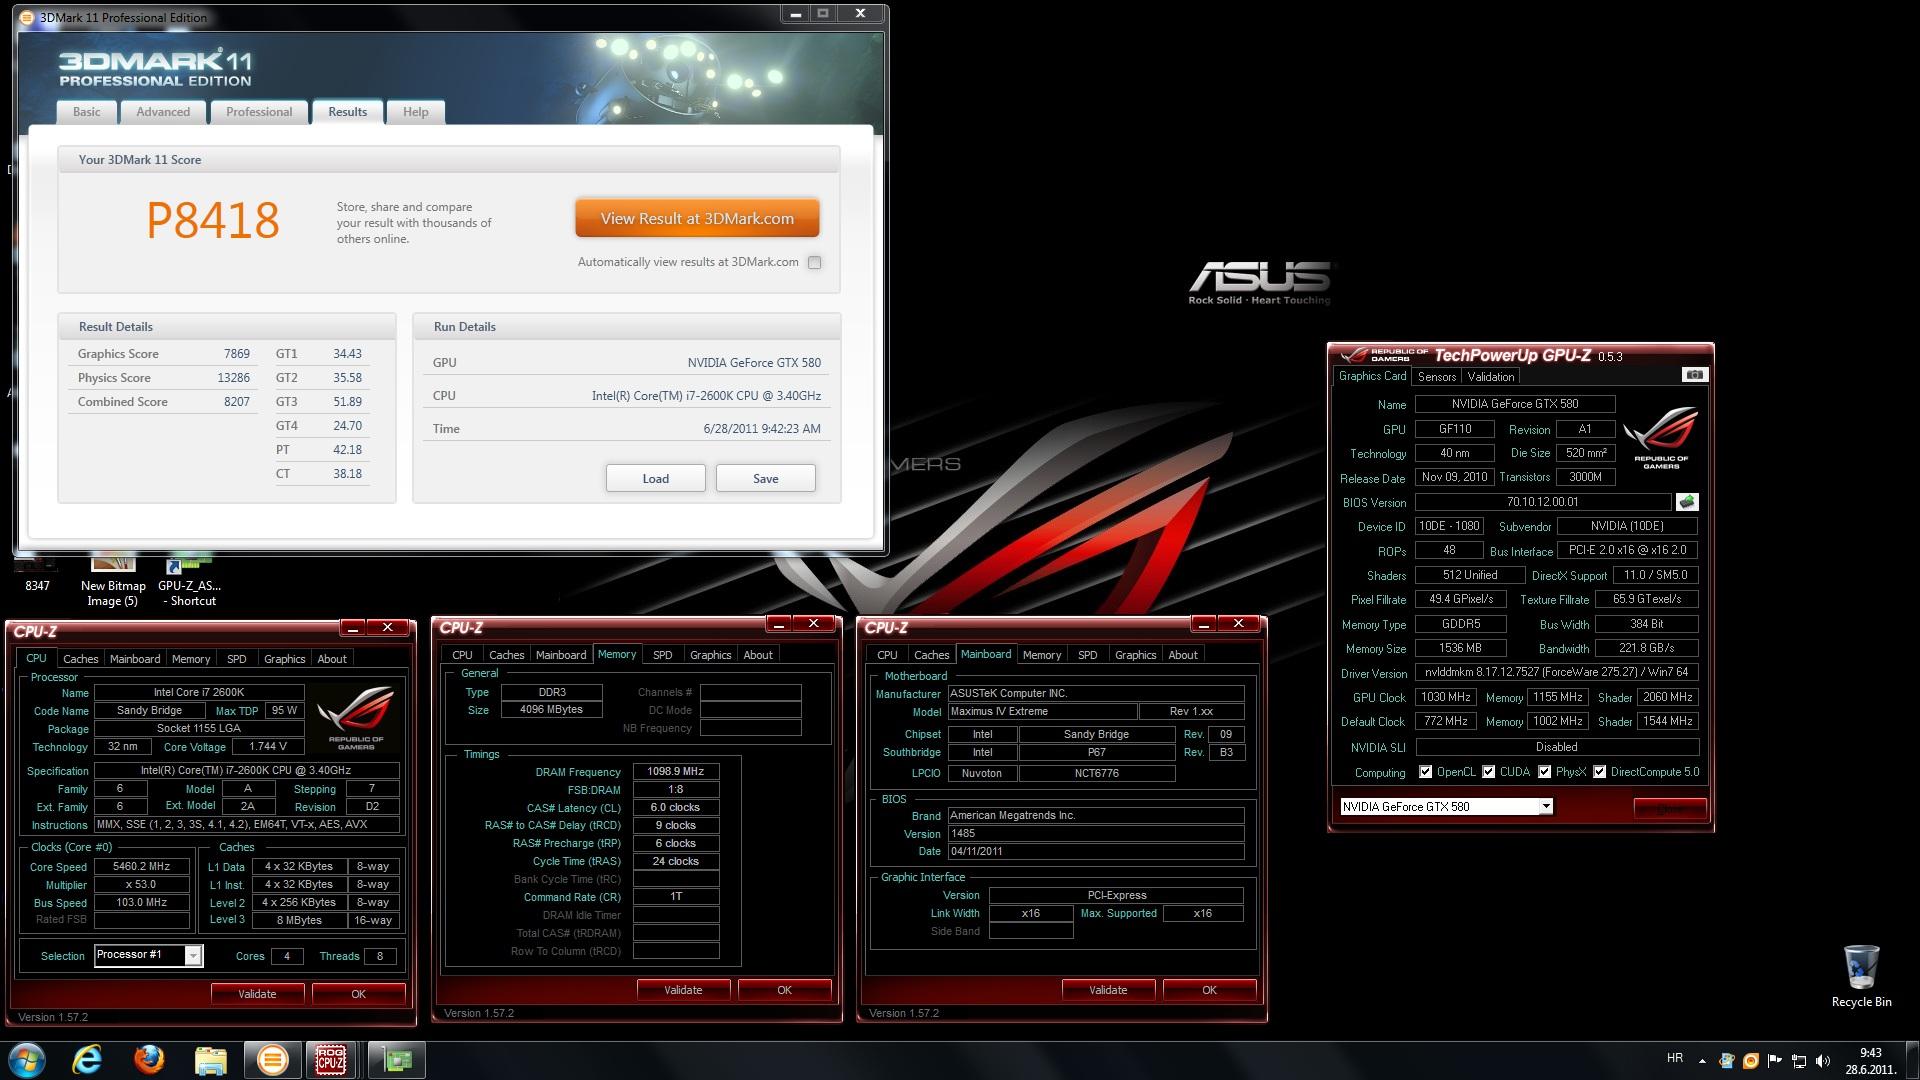Viewport: 1920px width, 1080px height.
Task: Open the Help tab in 3DMark
Action: click(416, 112)
